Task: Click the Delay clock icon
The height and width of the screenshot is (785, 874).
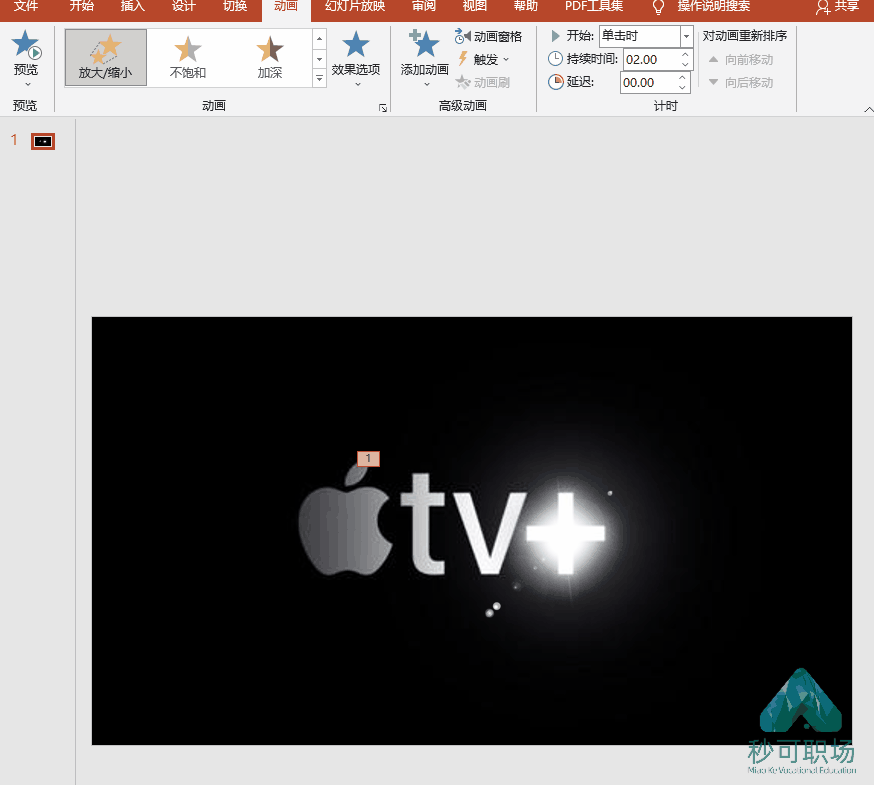Action: point(556,82)
